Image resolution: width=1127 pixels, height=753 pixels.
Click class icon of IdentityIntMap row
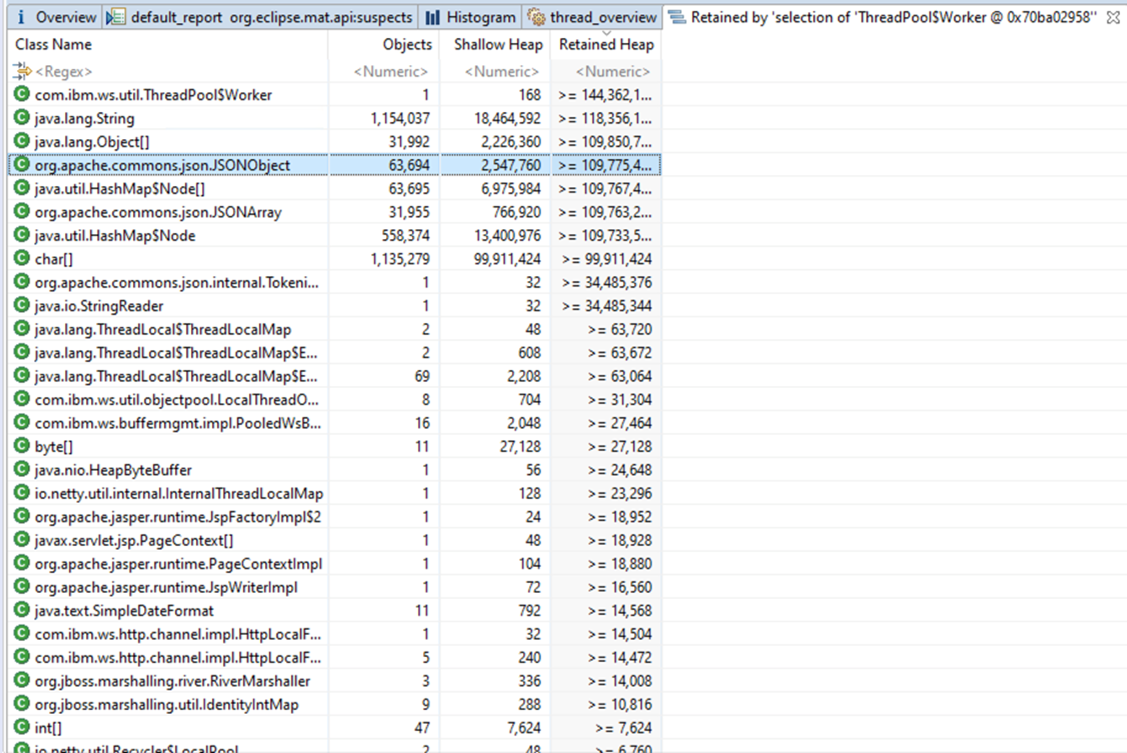point(22,704)
